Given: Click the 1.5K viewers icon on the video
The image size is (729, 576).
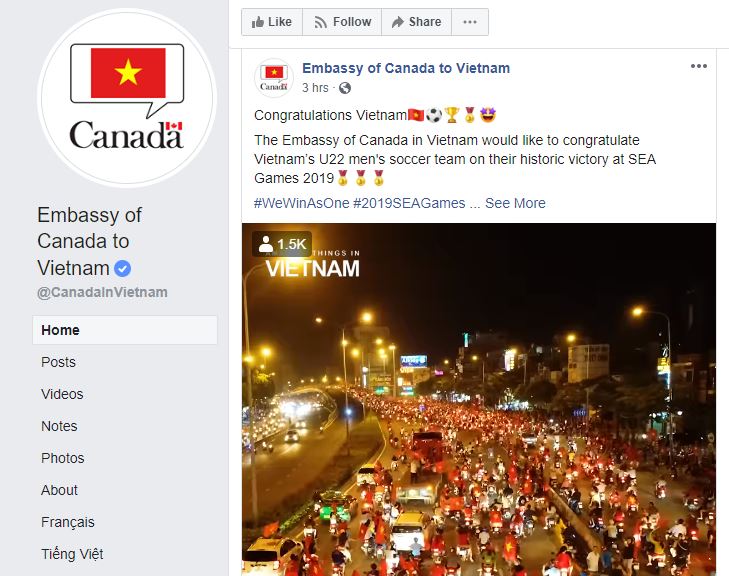Looking at the screenshot, I should tap(265, 244).
